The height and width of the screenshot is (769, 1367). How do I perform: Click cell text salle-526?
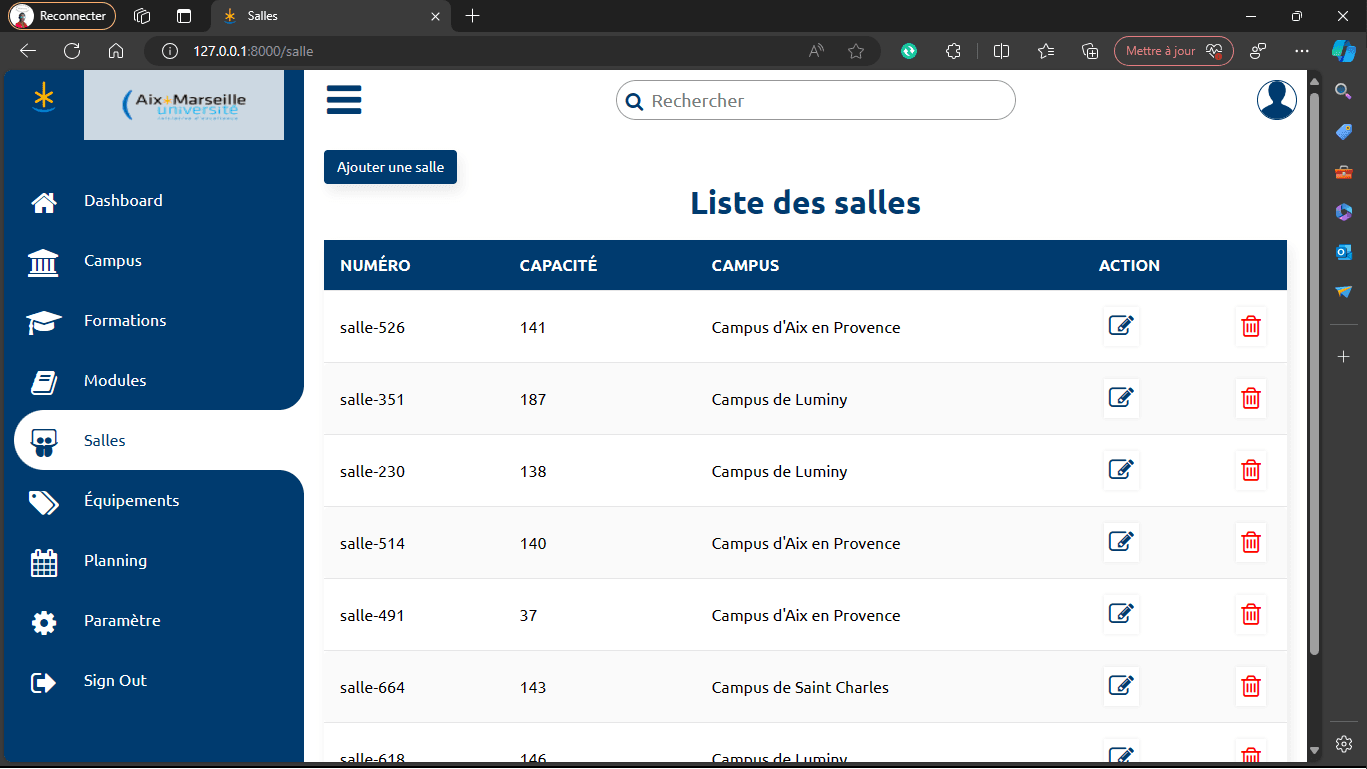(372, 327)
